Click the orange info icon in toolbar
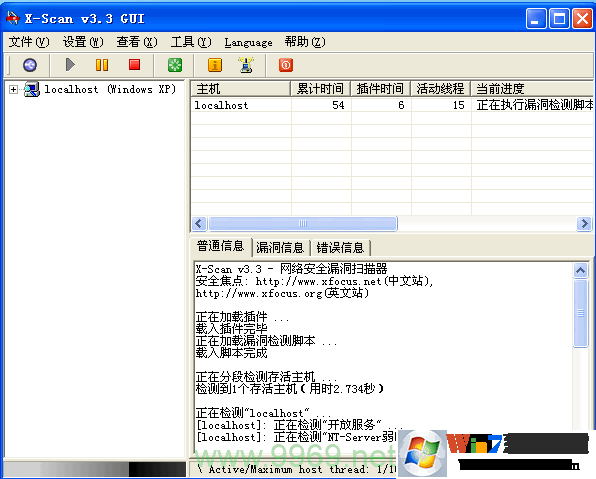 point(215,65)
